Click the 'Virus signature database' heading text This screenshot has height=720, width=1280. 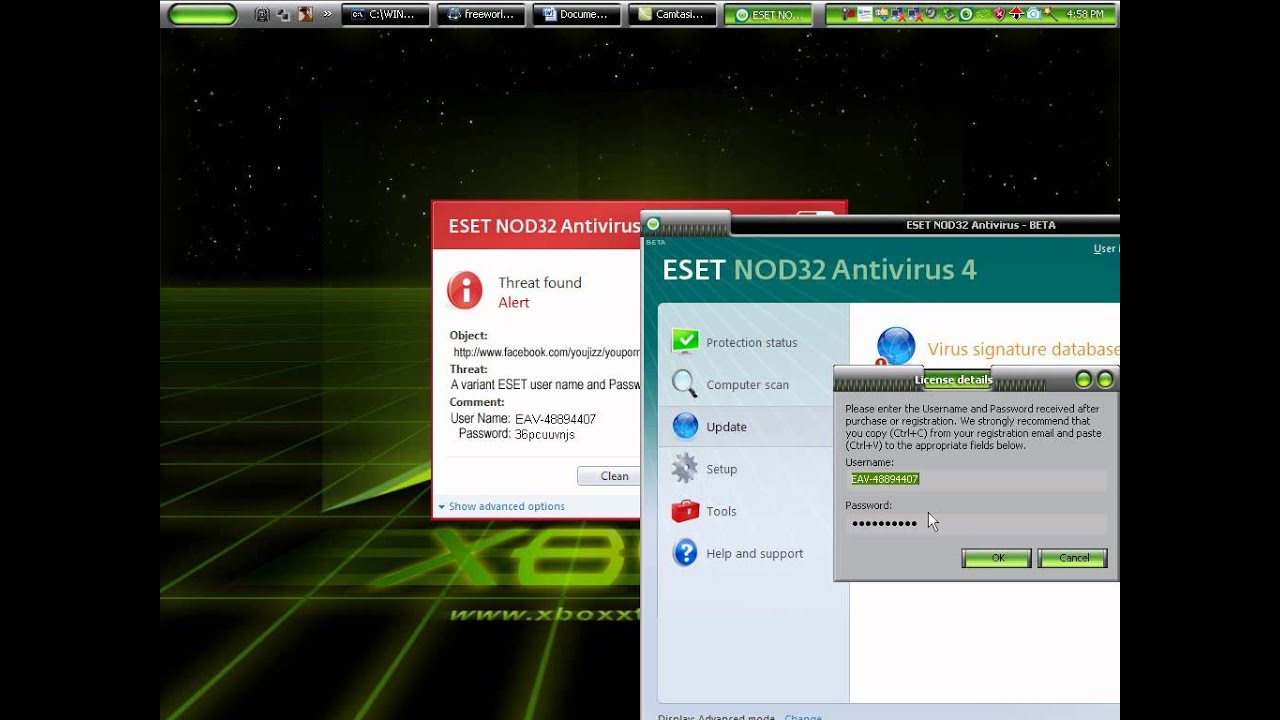pyautogui.click(x=1023, y=349)
